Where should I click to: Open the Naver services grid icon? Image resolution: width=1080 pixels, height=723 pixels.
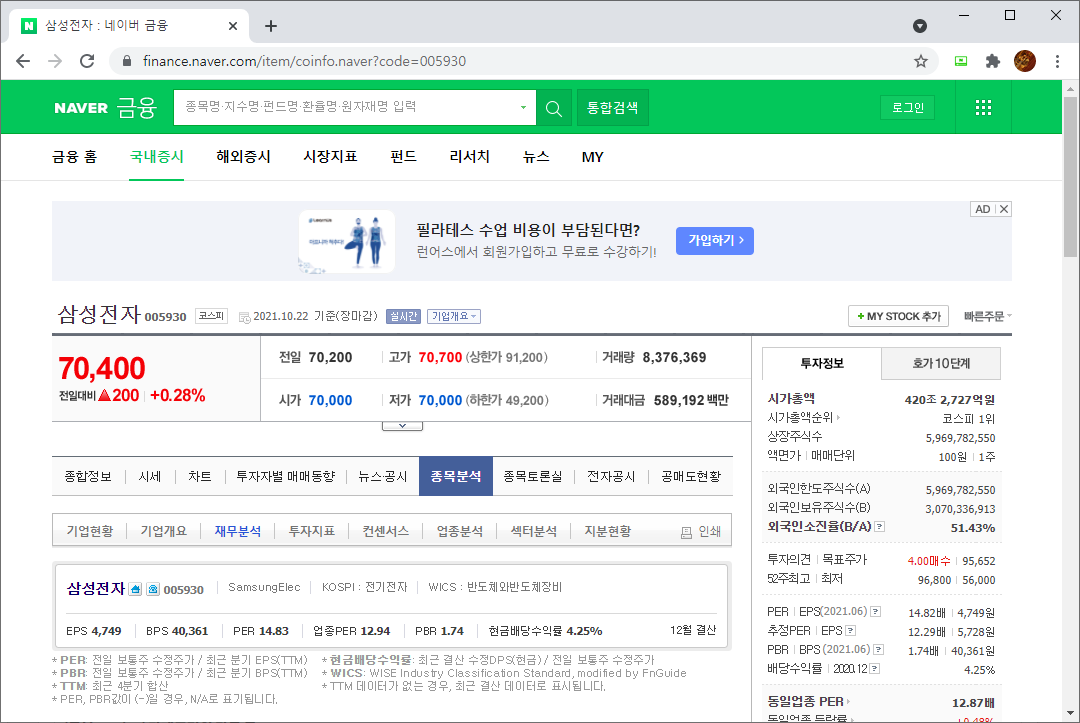pos(984,107)
